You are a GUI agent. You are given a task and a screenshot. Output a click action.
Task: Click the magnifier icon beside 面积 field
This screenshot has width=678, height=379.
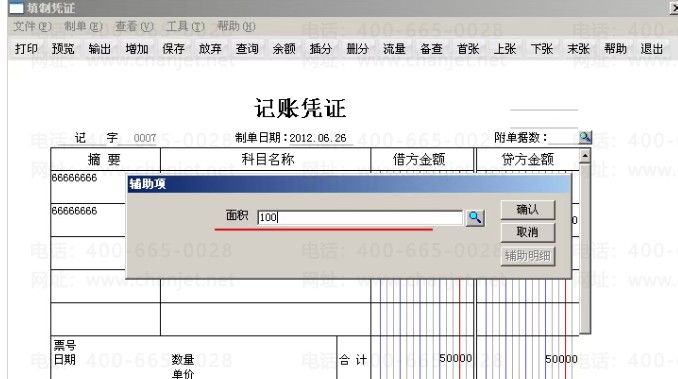[475, 217]
